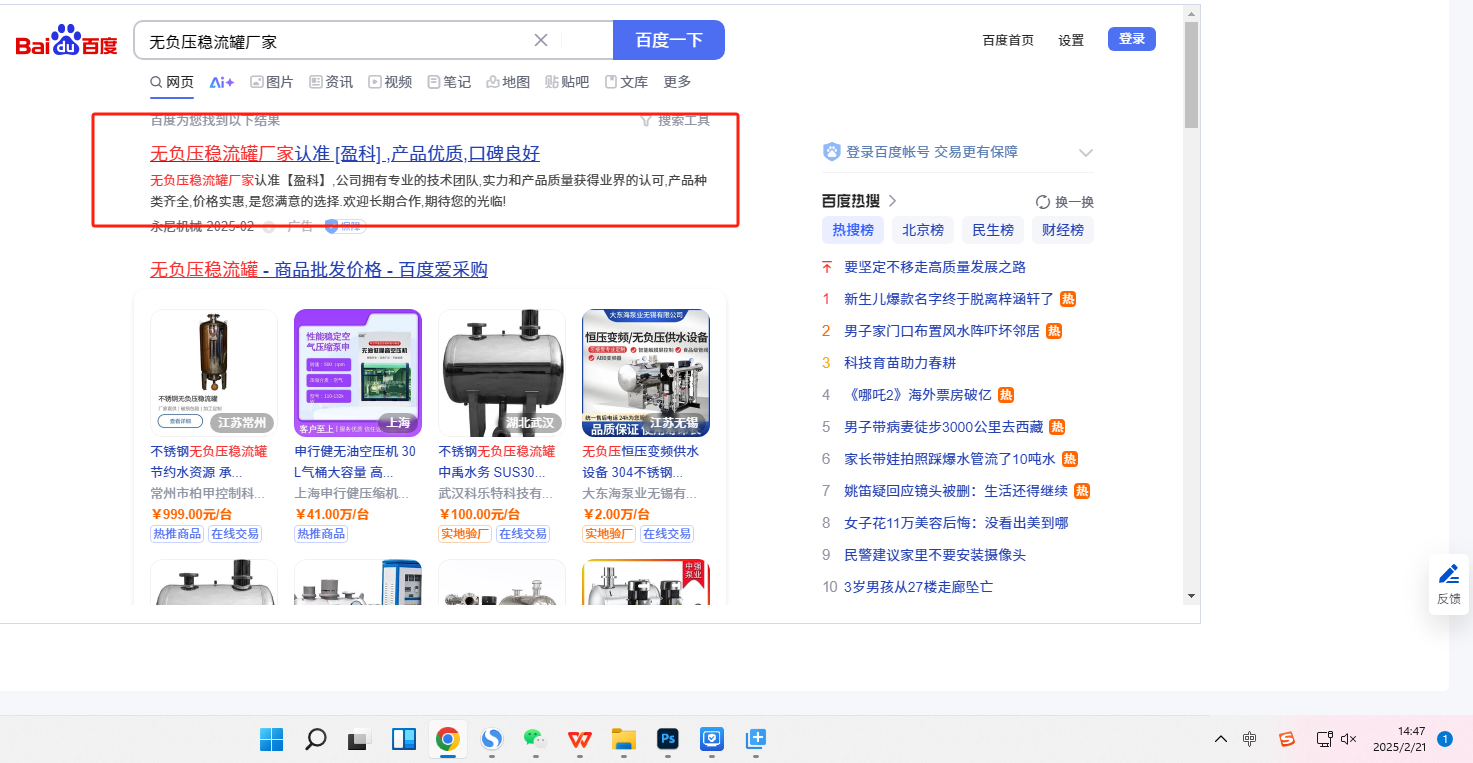Click the 反馈 feedback pencil icon
Viewport: 1473px width, 763px height.
click(1449, 575)
